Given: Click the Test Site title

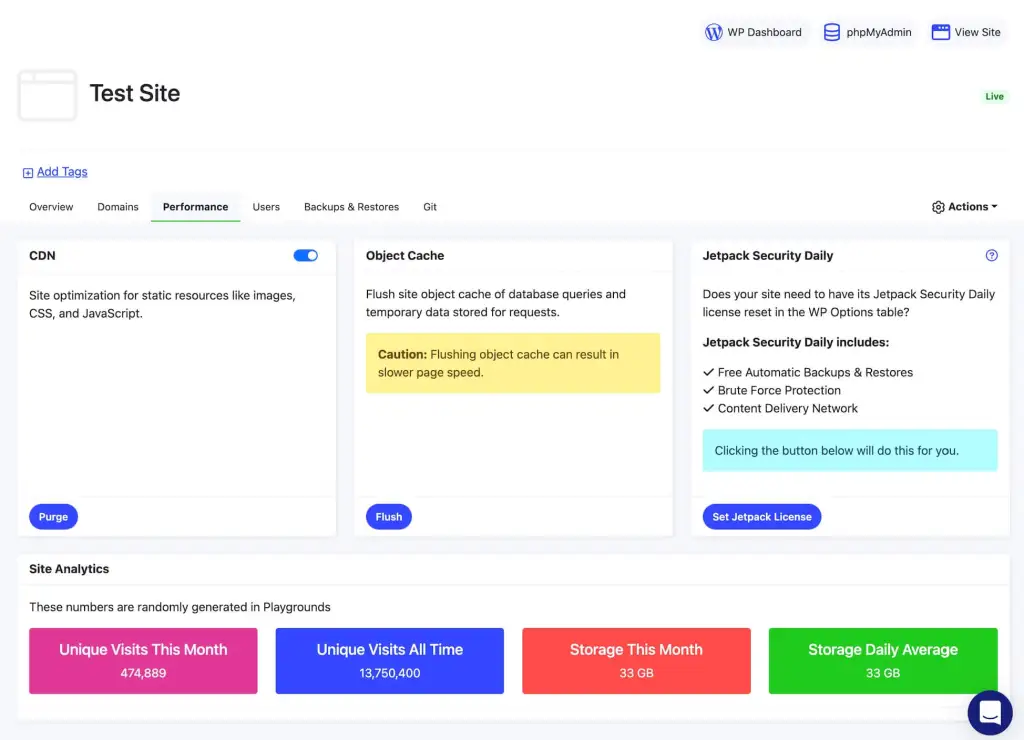Looking at the screenshot, I should point(135,93).
